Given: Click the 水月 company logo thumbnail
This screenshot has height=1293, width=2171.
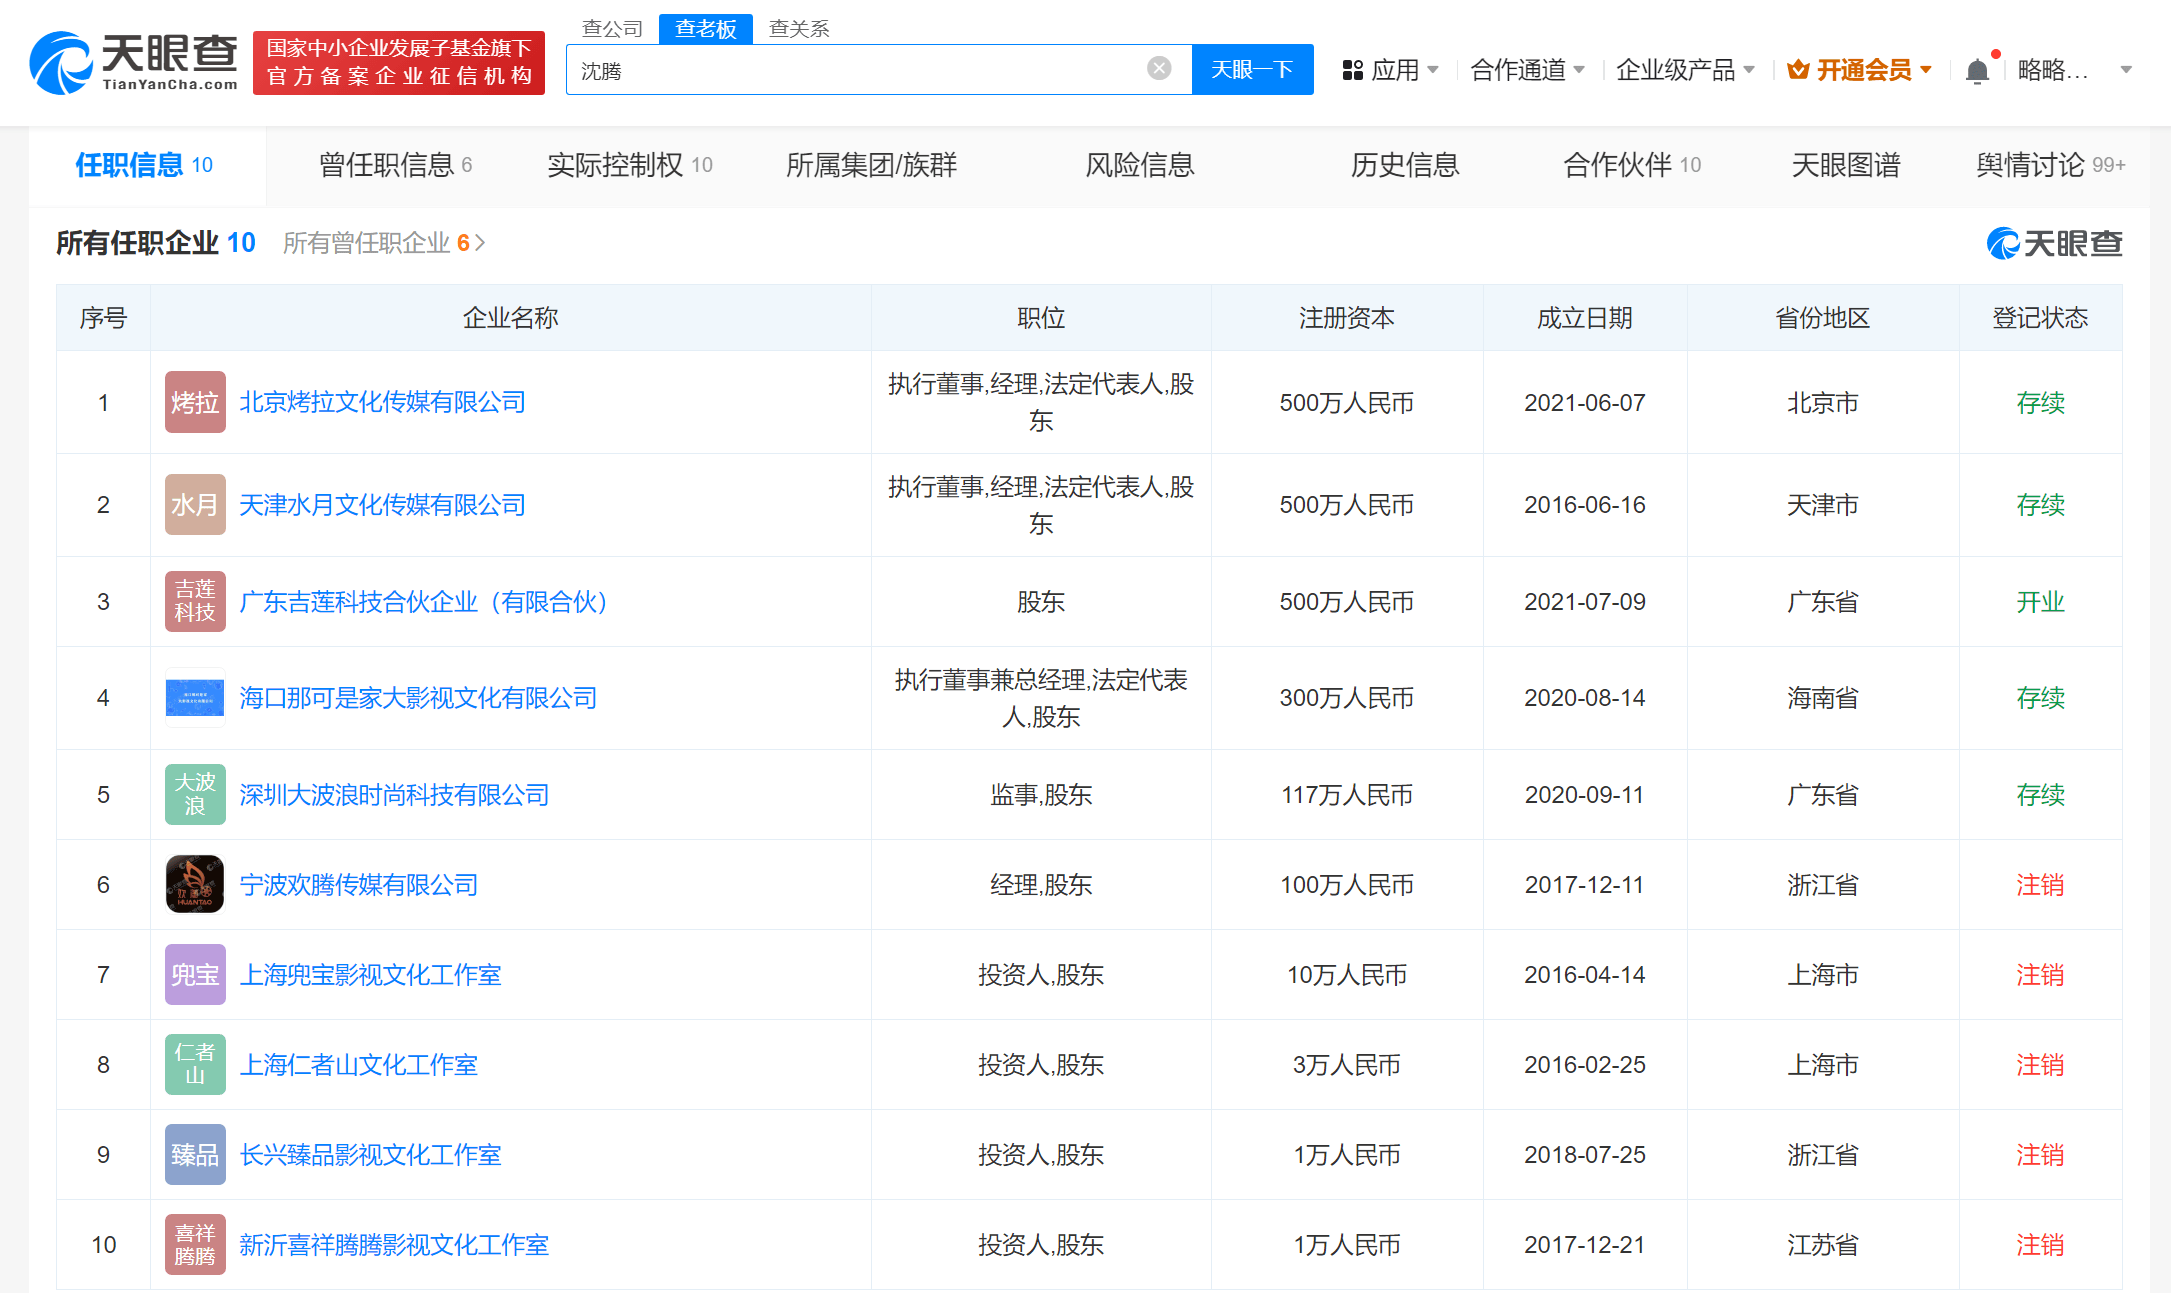Looking at the screenshot, I should 194,504.
